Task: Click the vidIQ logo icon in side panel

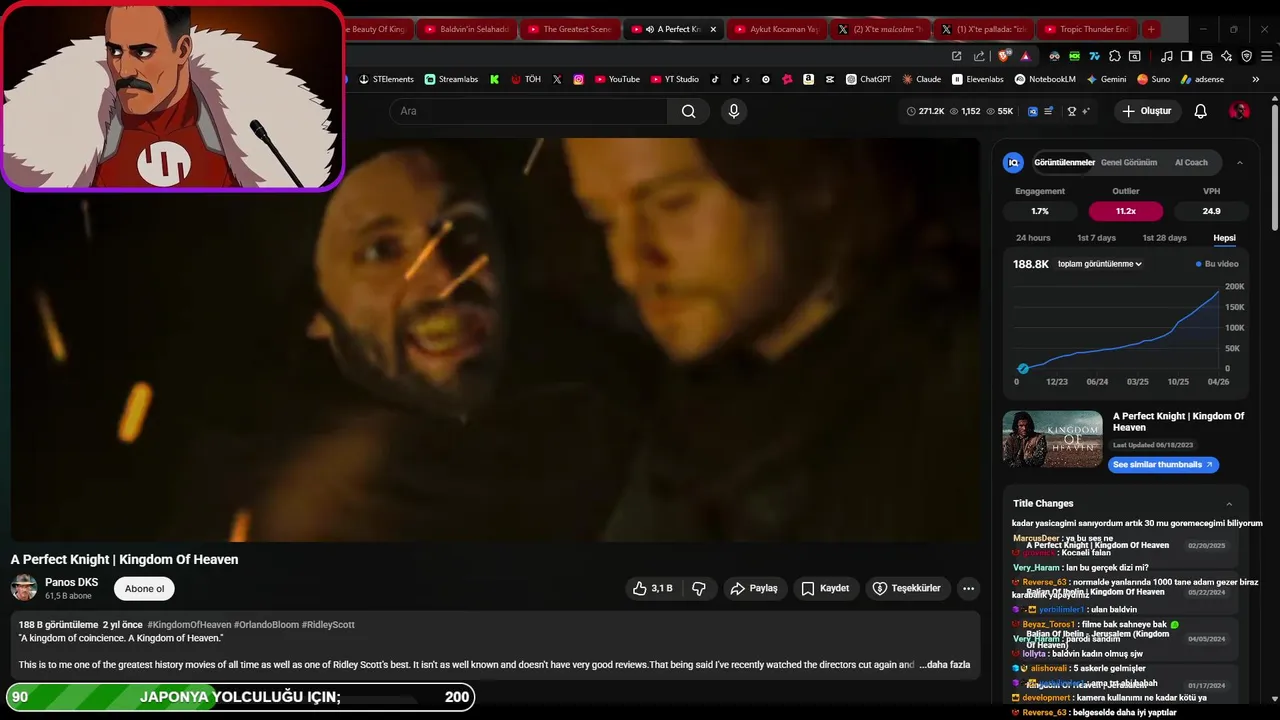Action: (1013, 162)
